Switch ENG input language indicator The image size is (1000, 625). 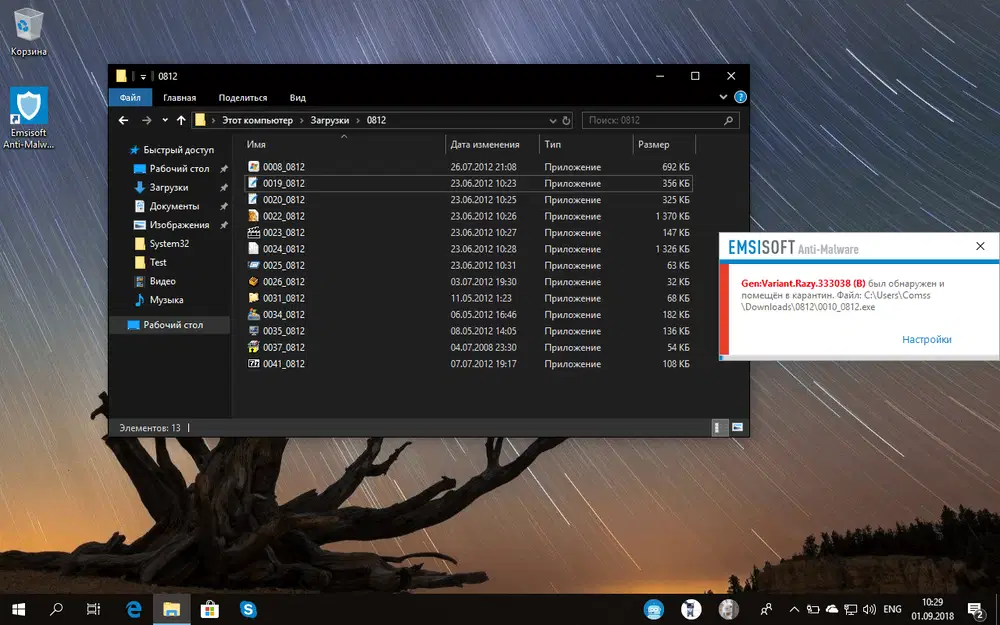(x=893, y=610)
